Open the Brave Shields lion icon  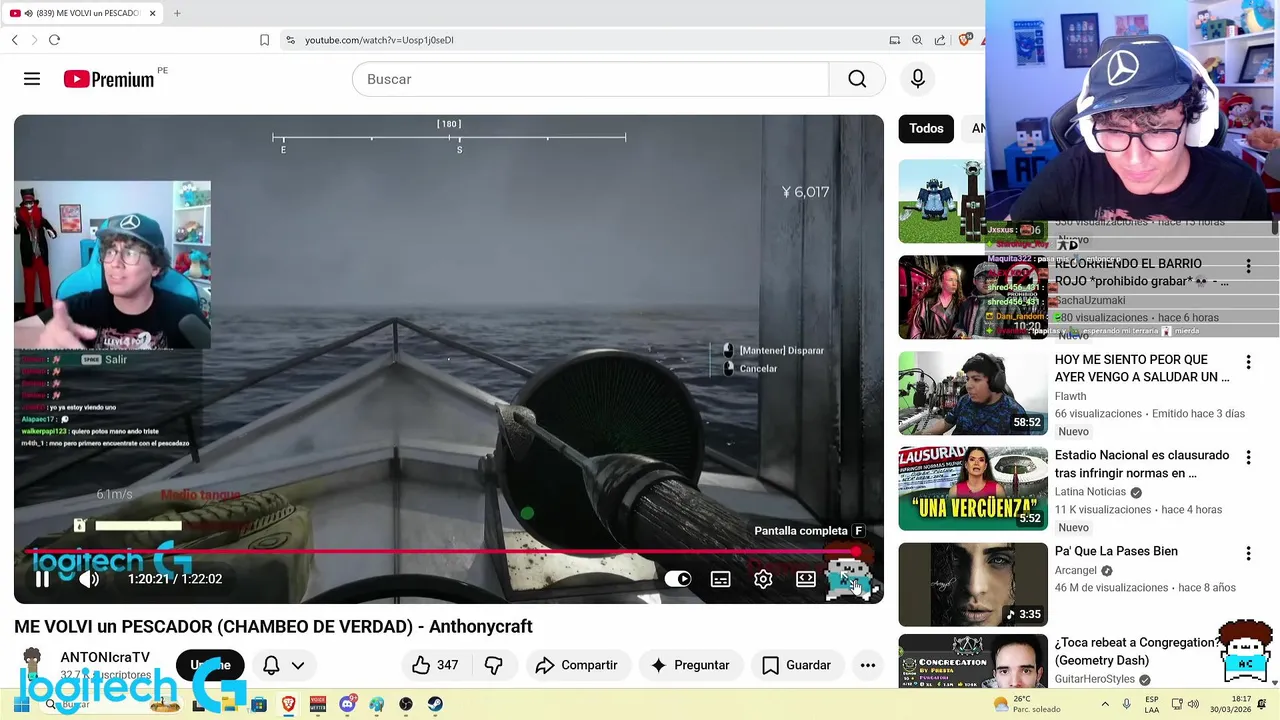click(964, 40)
